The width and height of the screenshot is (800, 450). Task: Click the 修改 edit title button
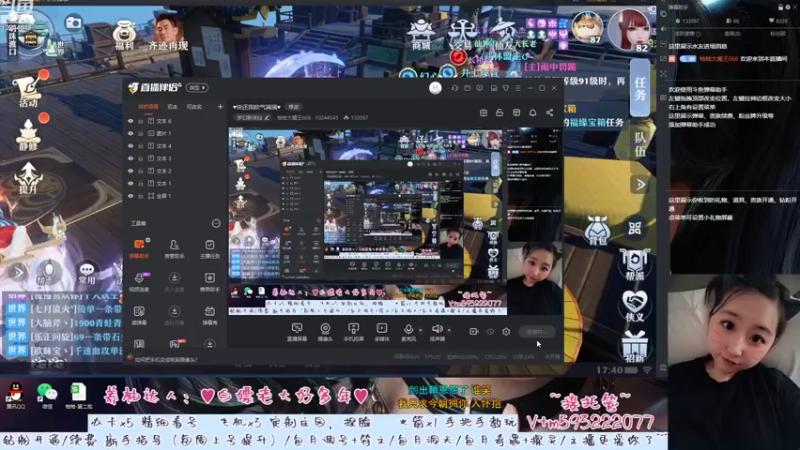click(x=294, y=107)
